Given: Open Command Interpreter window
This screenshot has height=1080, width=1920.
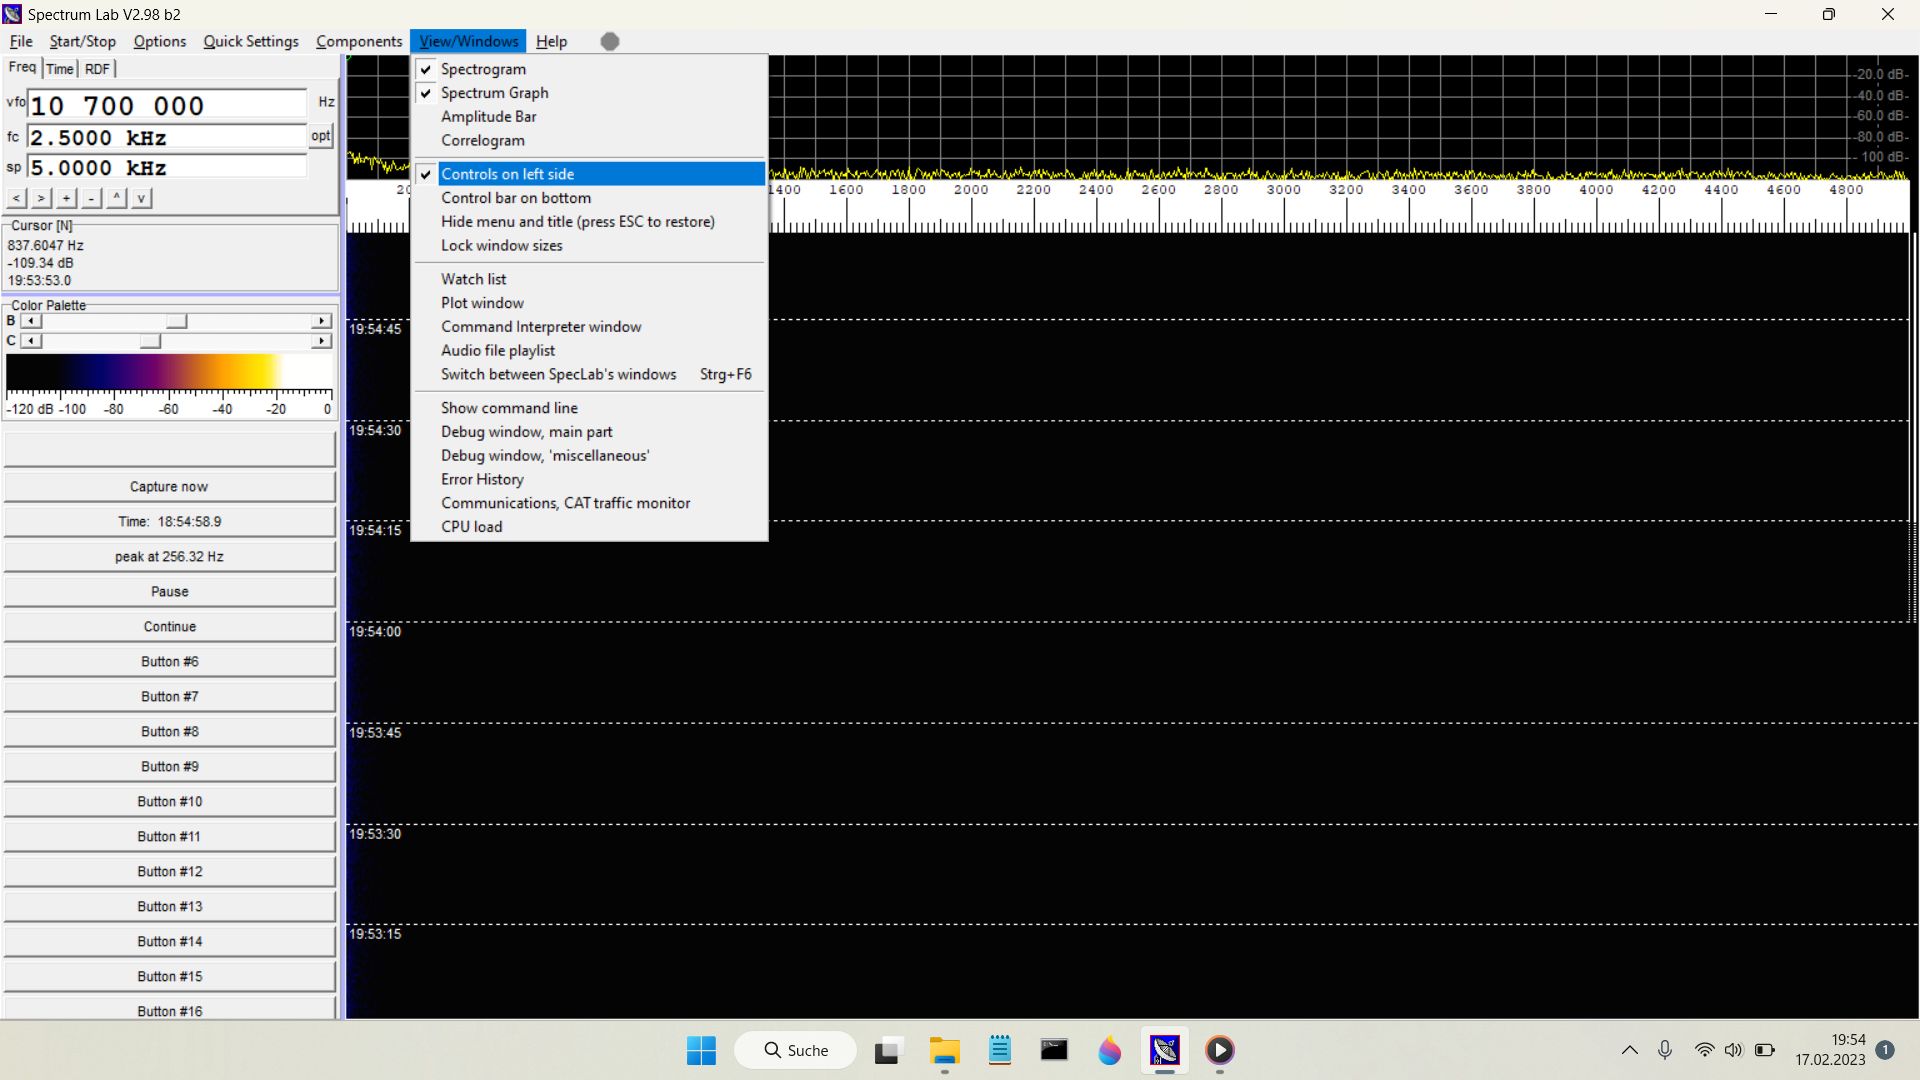Looking at the screenshot, I should tap(589, 327).
